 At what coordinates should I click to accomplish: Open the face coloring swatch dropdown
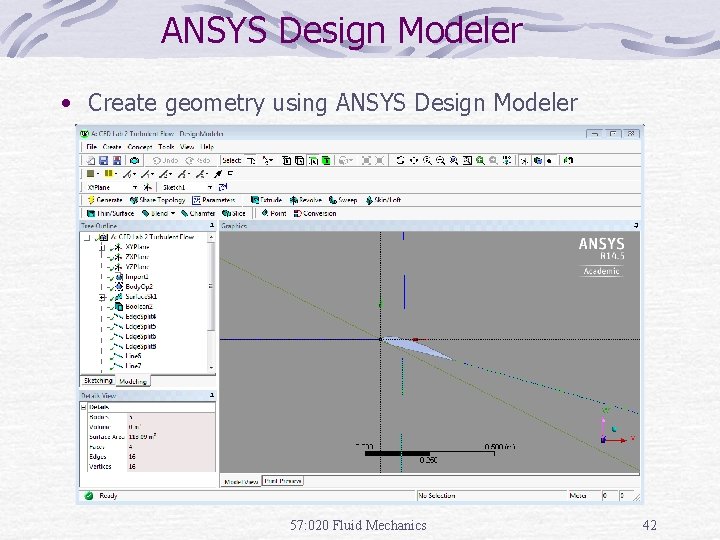93,174
